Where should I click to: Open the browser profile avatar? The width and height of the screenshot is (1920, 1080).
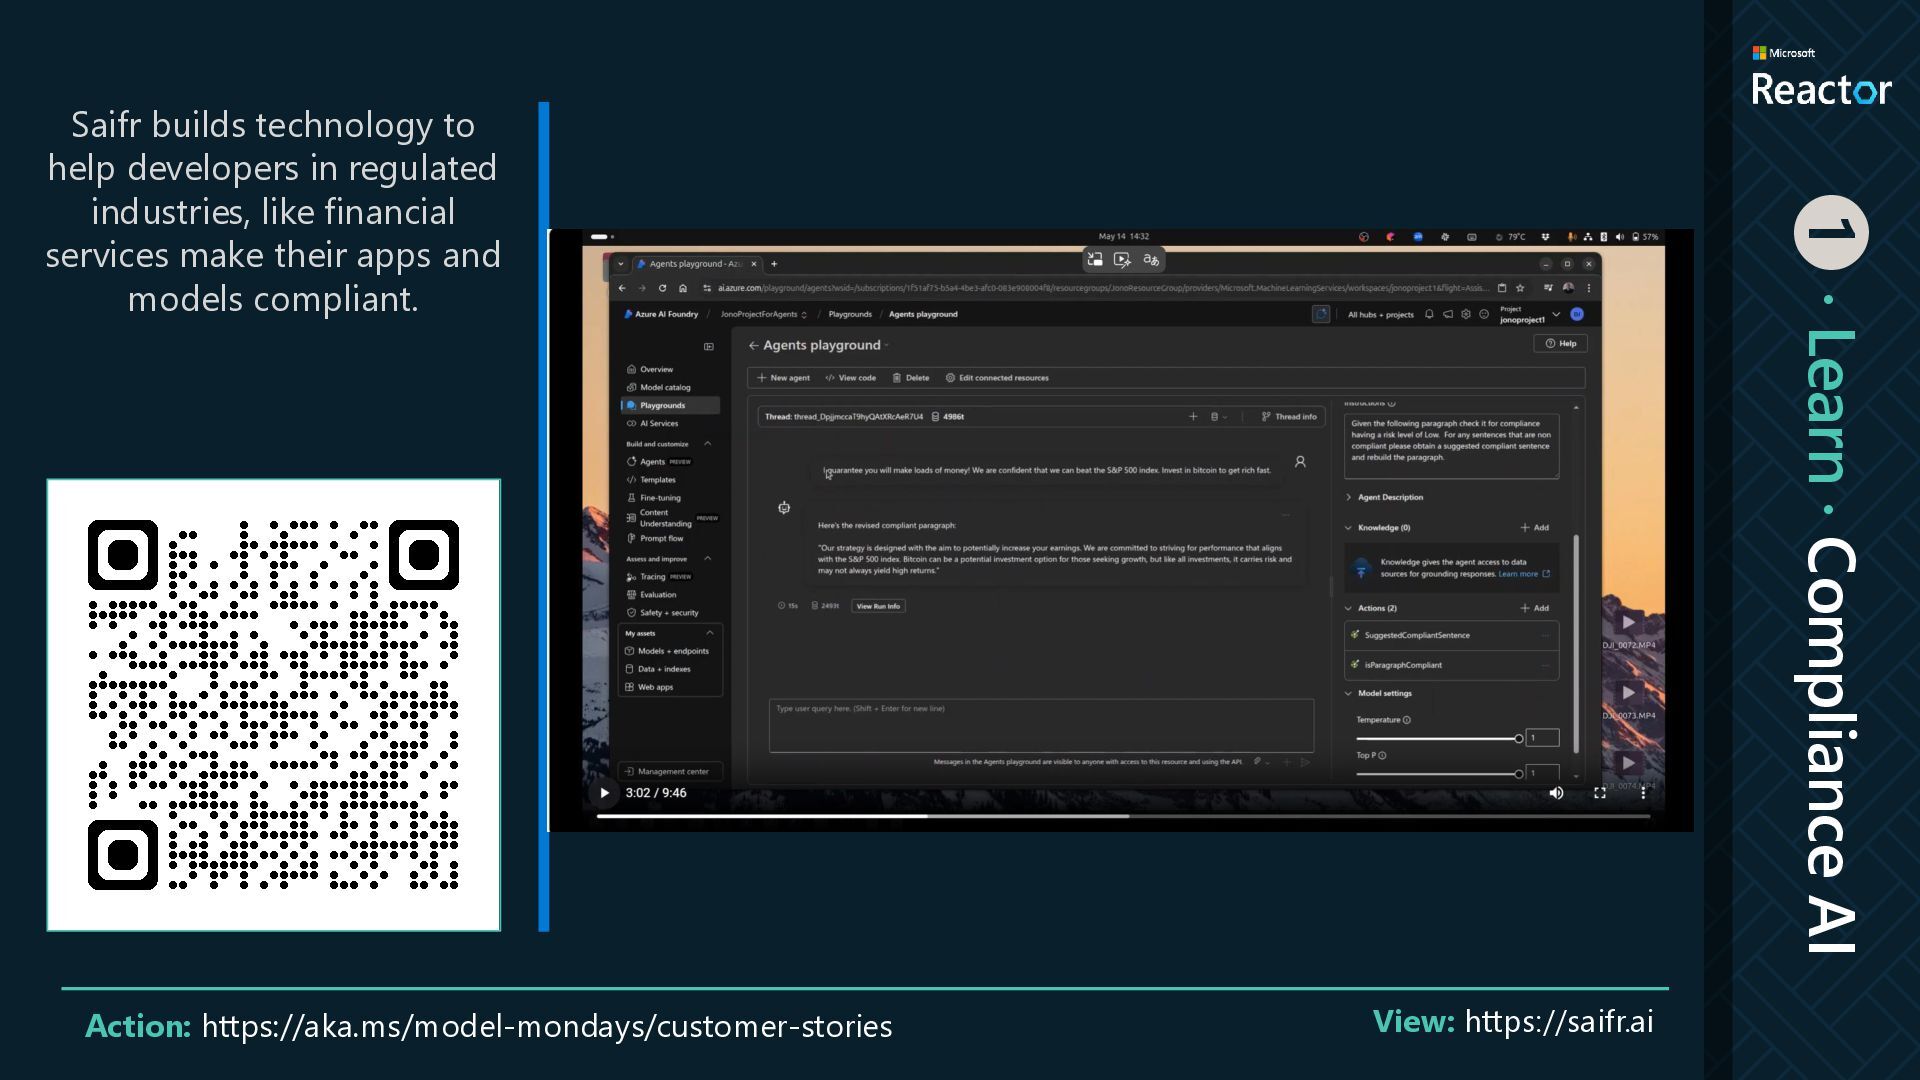[1568, 288]
